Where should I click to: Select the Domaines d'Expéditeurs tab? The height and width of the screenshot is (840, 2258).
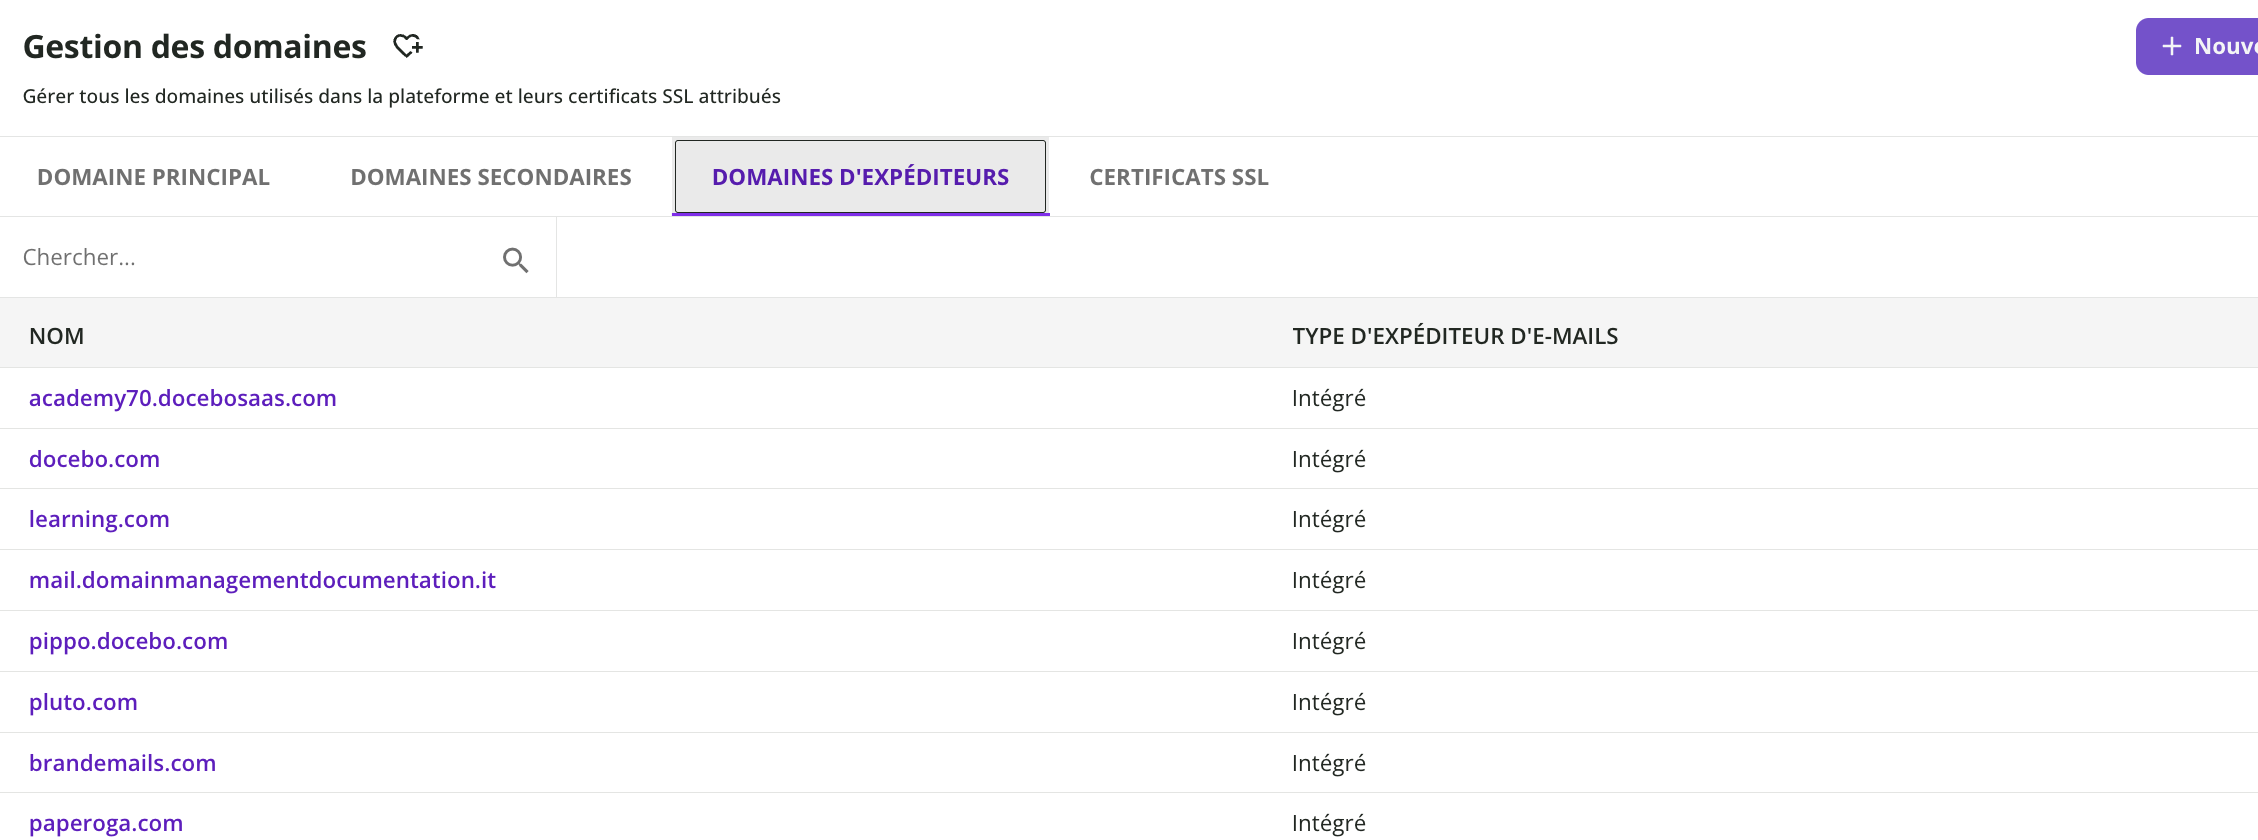(861, 177)
